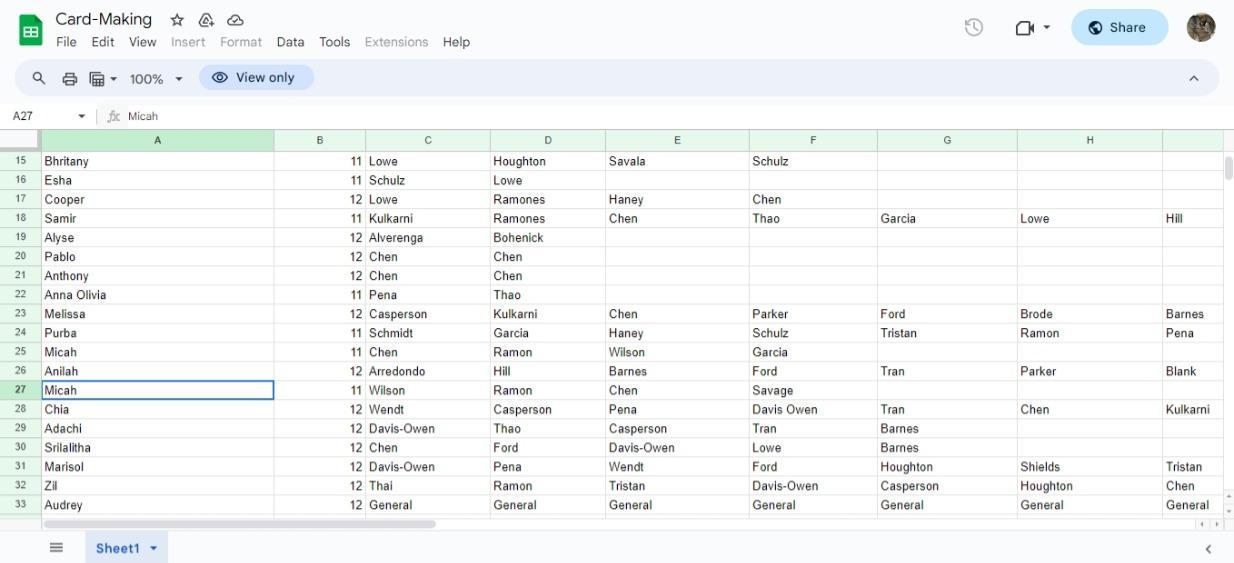This screenshot has width=1234, height=563.
Task: Open the Google account avatar
Action: click(x=1200, y=28)
